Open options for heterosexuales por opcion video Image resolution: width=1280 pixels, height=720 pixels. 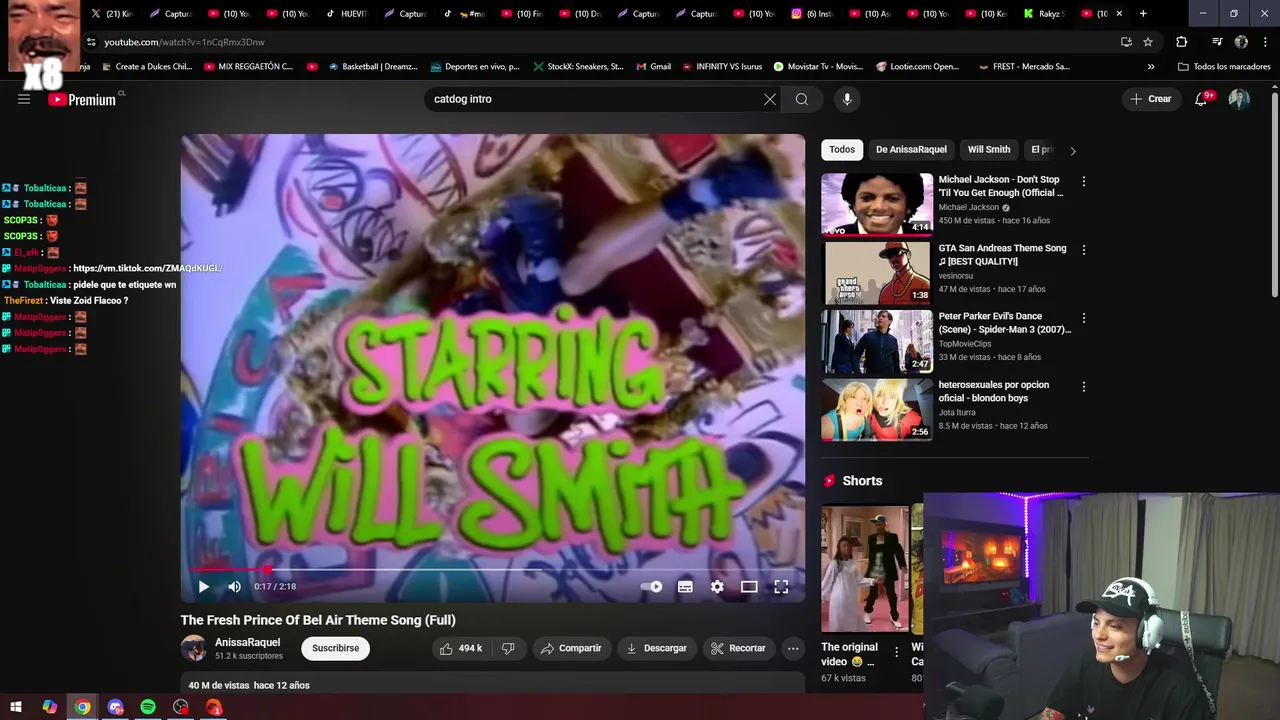click(x=1083, y=387)
